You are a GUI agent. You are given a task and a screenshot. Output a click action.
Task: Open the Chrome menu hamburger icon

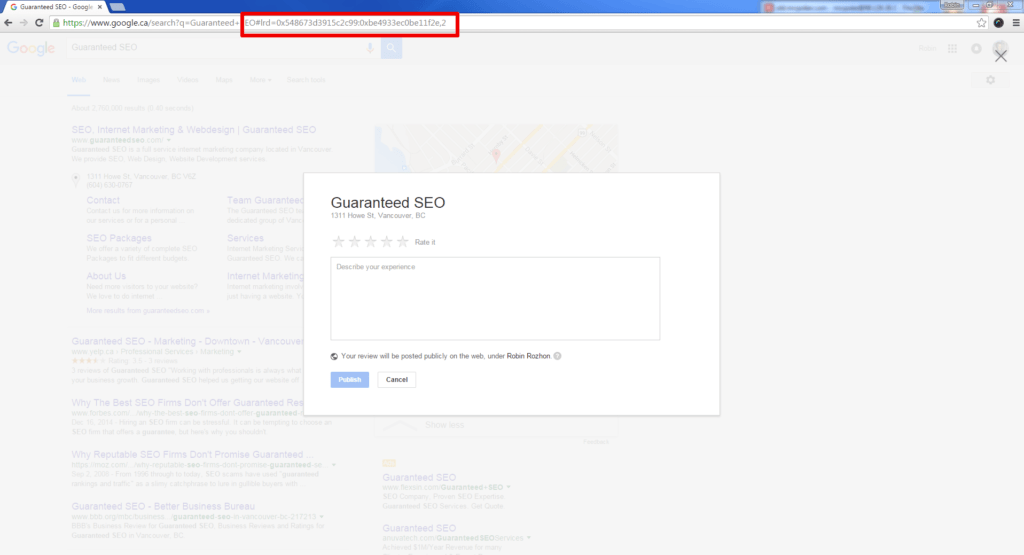1016,23
